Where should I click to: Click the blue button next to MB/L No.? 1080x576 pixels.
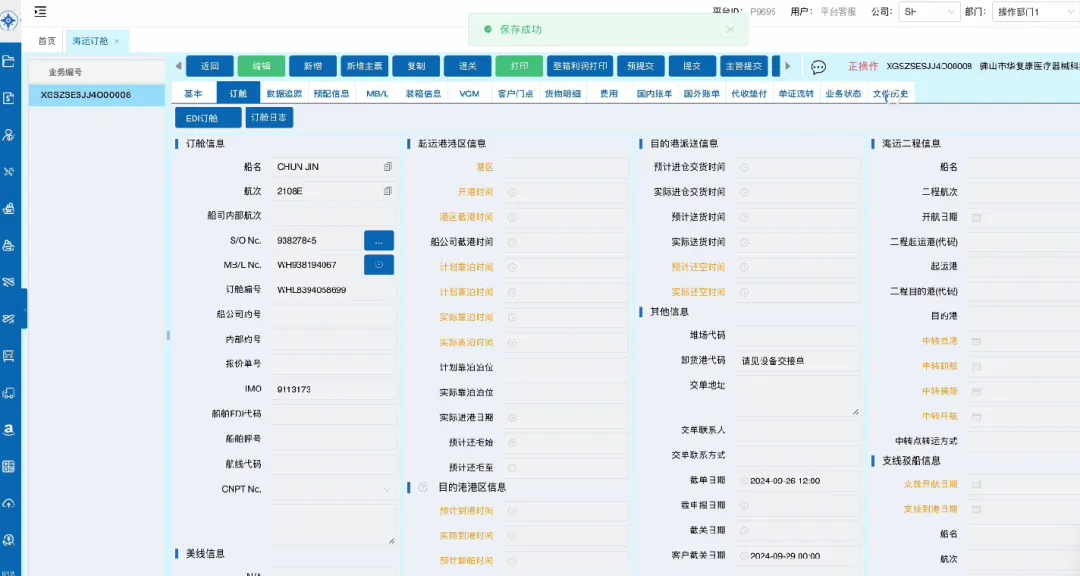(x=379, y=265)
